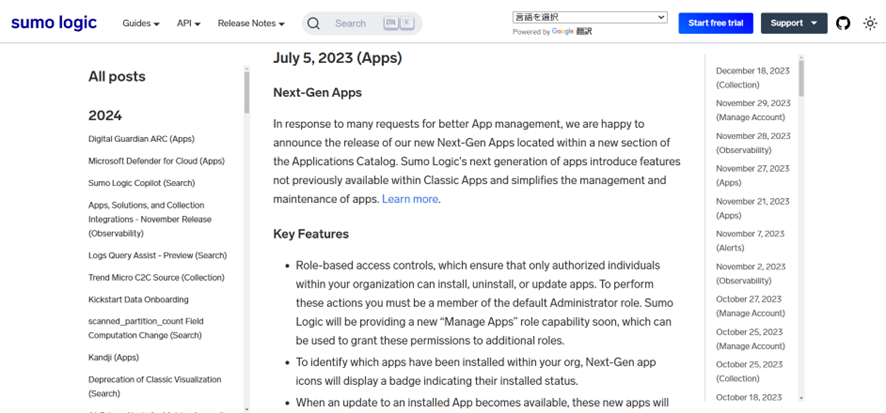Click left sidebar scroll-down arrow
The height and width of the screenshot is (413, 886).
pos(246,408)
